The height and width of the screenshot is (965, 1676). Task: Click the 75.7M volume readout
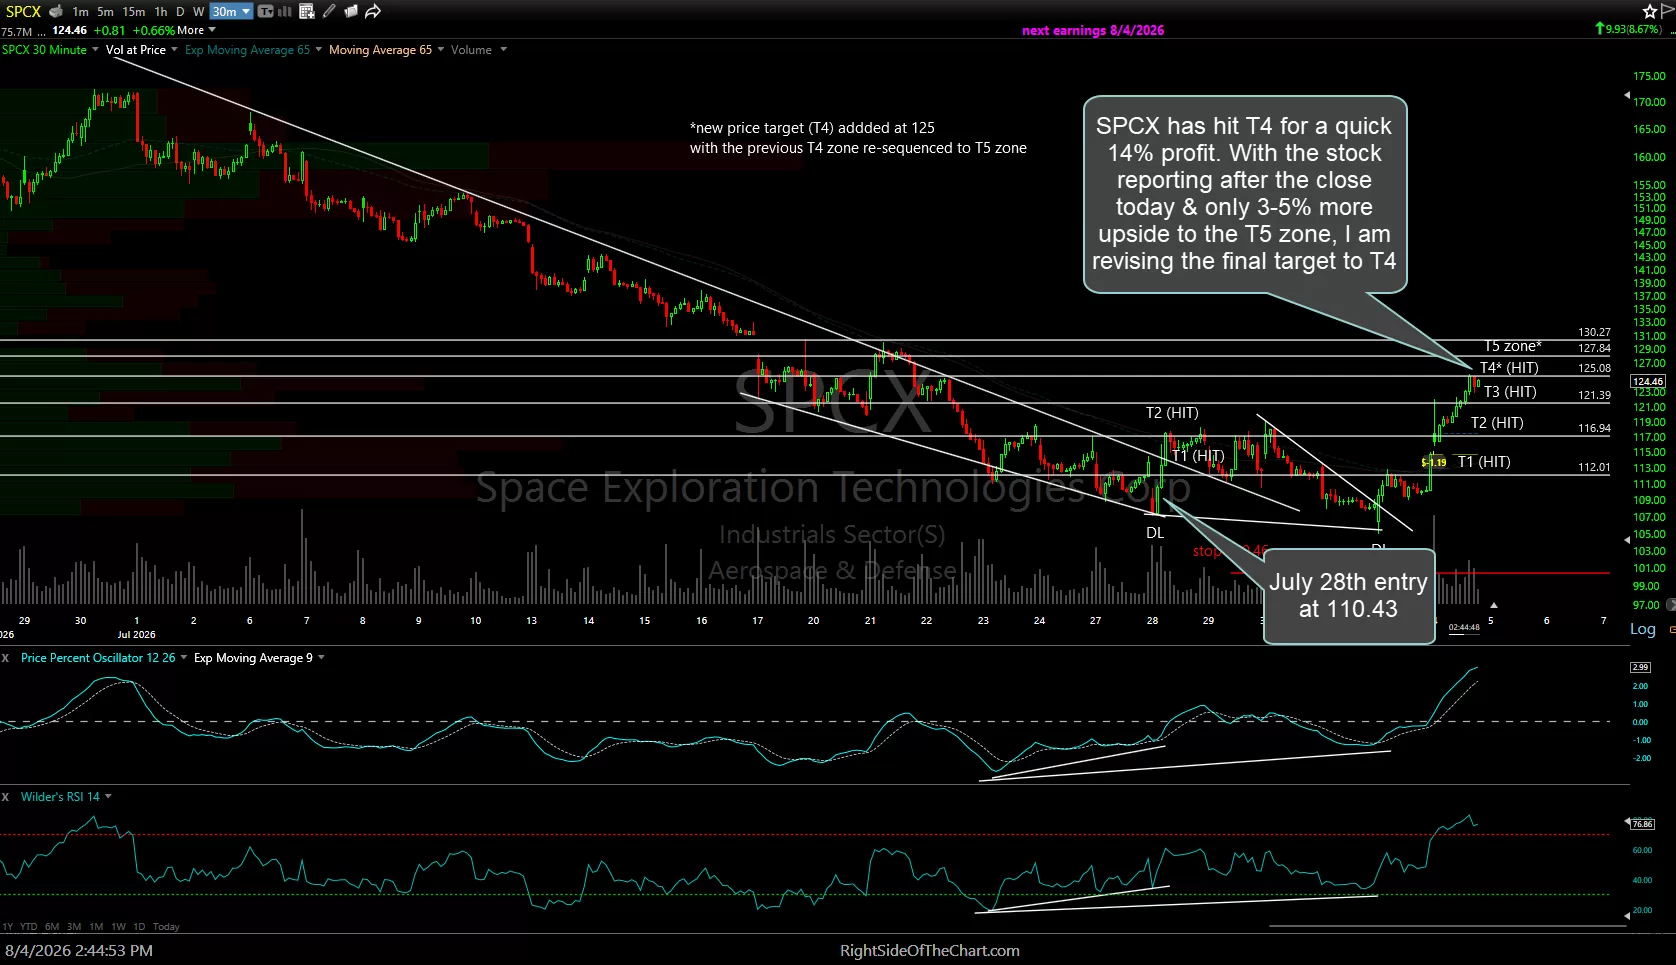pos(16,31)
